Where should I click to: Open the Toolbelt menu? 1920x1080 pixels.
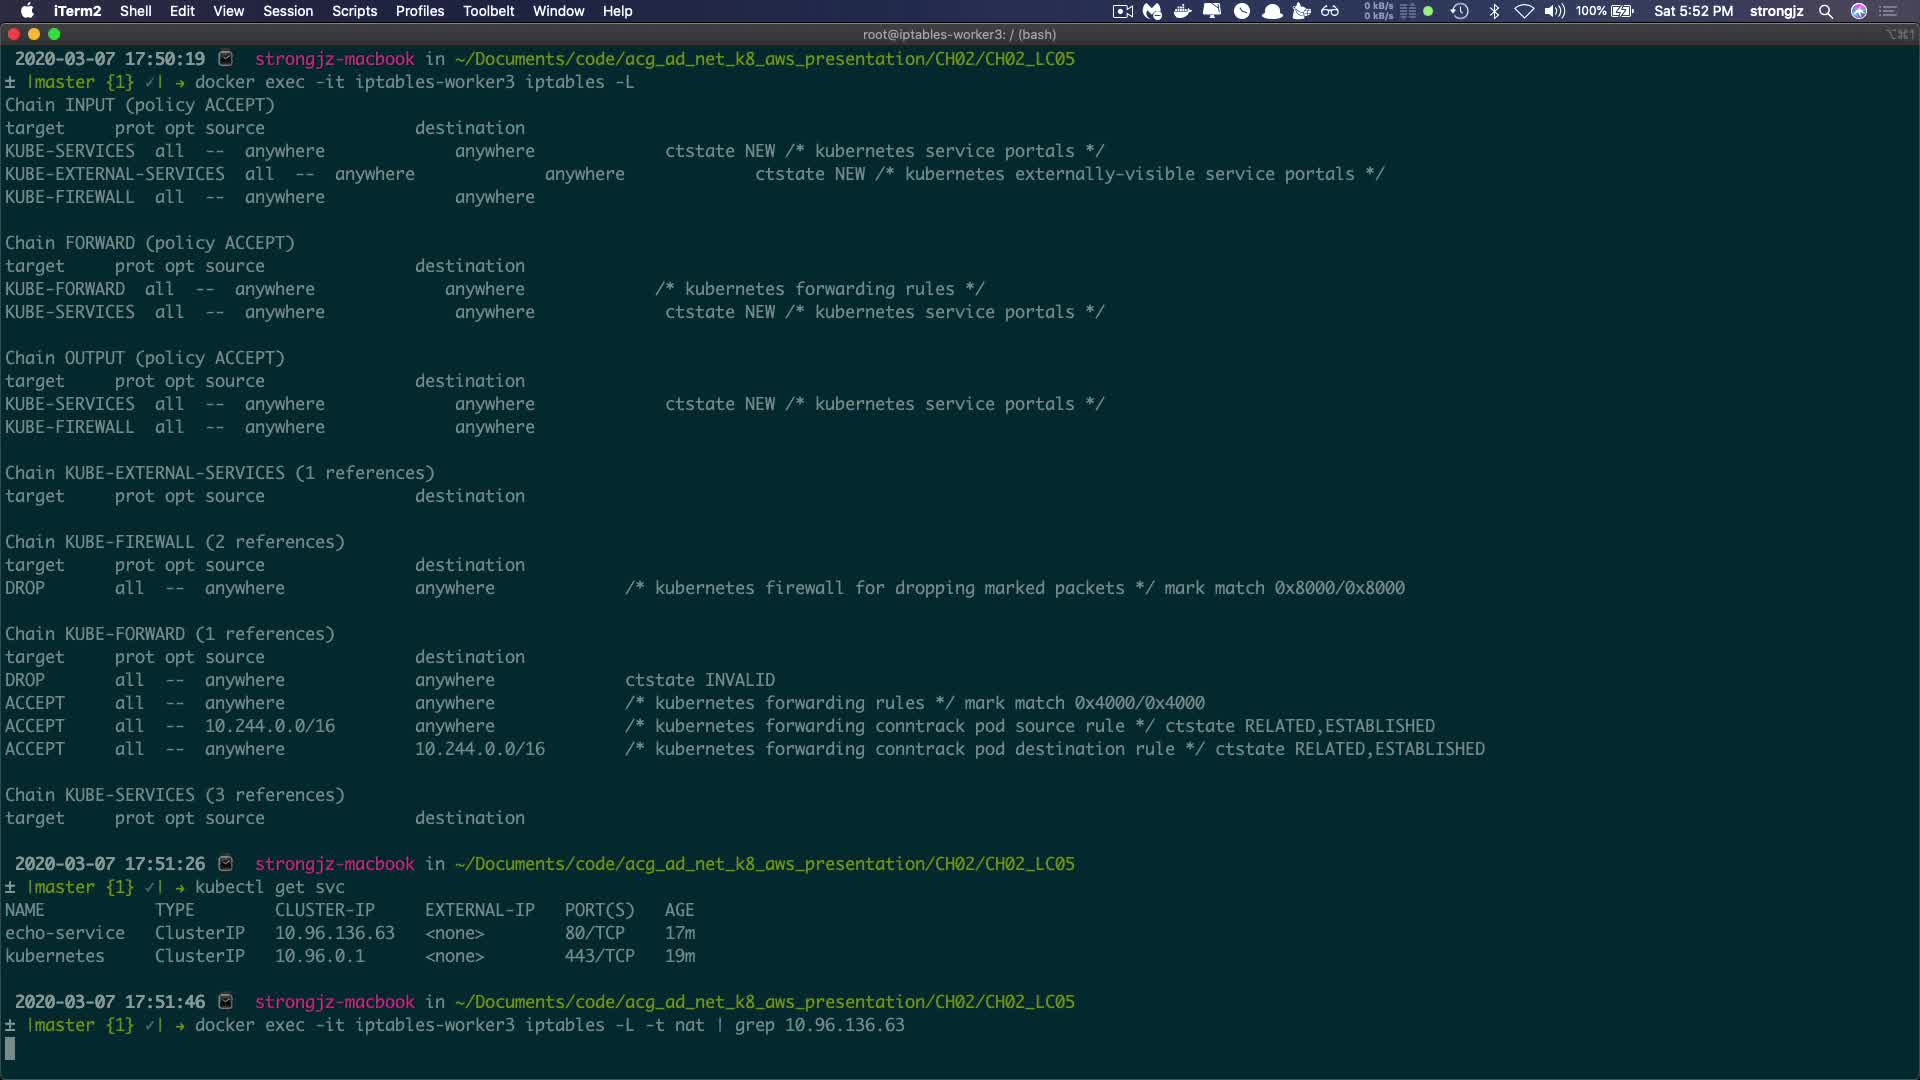tap(488, 11)
